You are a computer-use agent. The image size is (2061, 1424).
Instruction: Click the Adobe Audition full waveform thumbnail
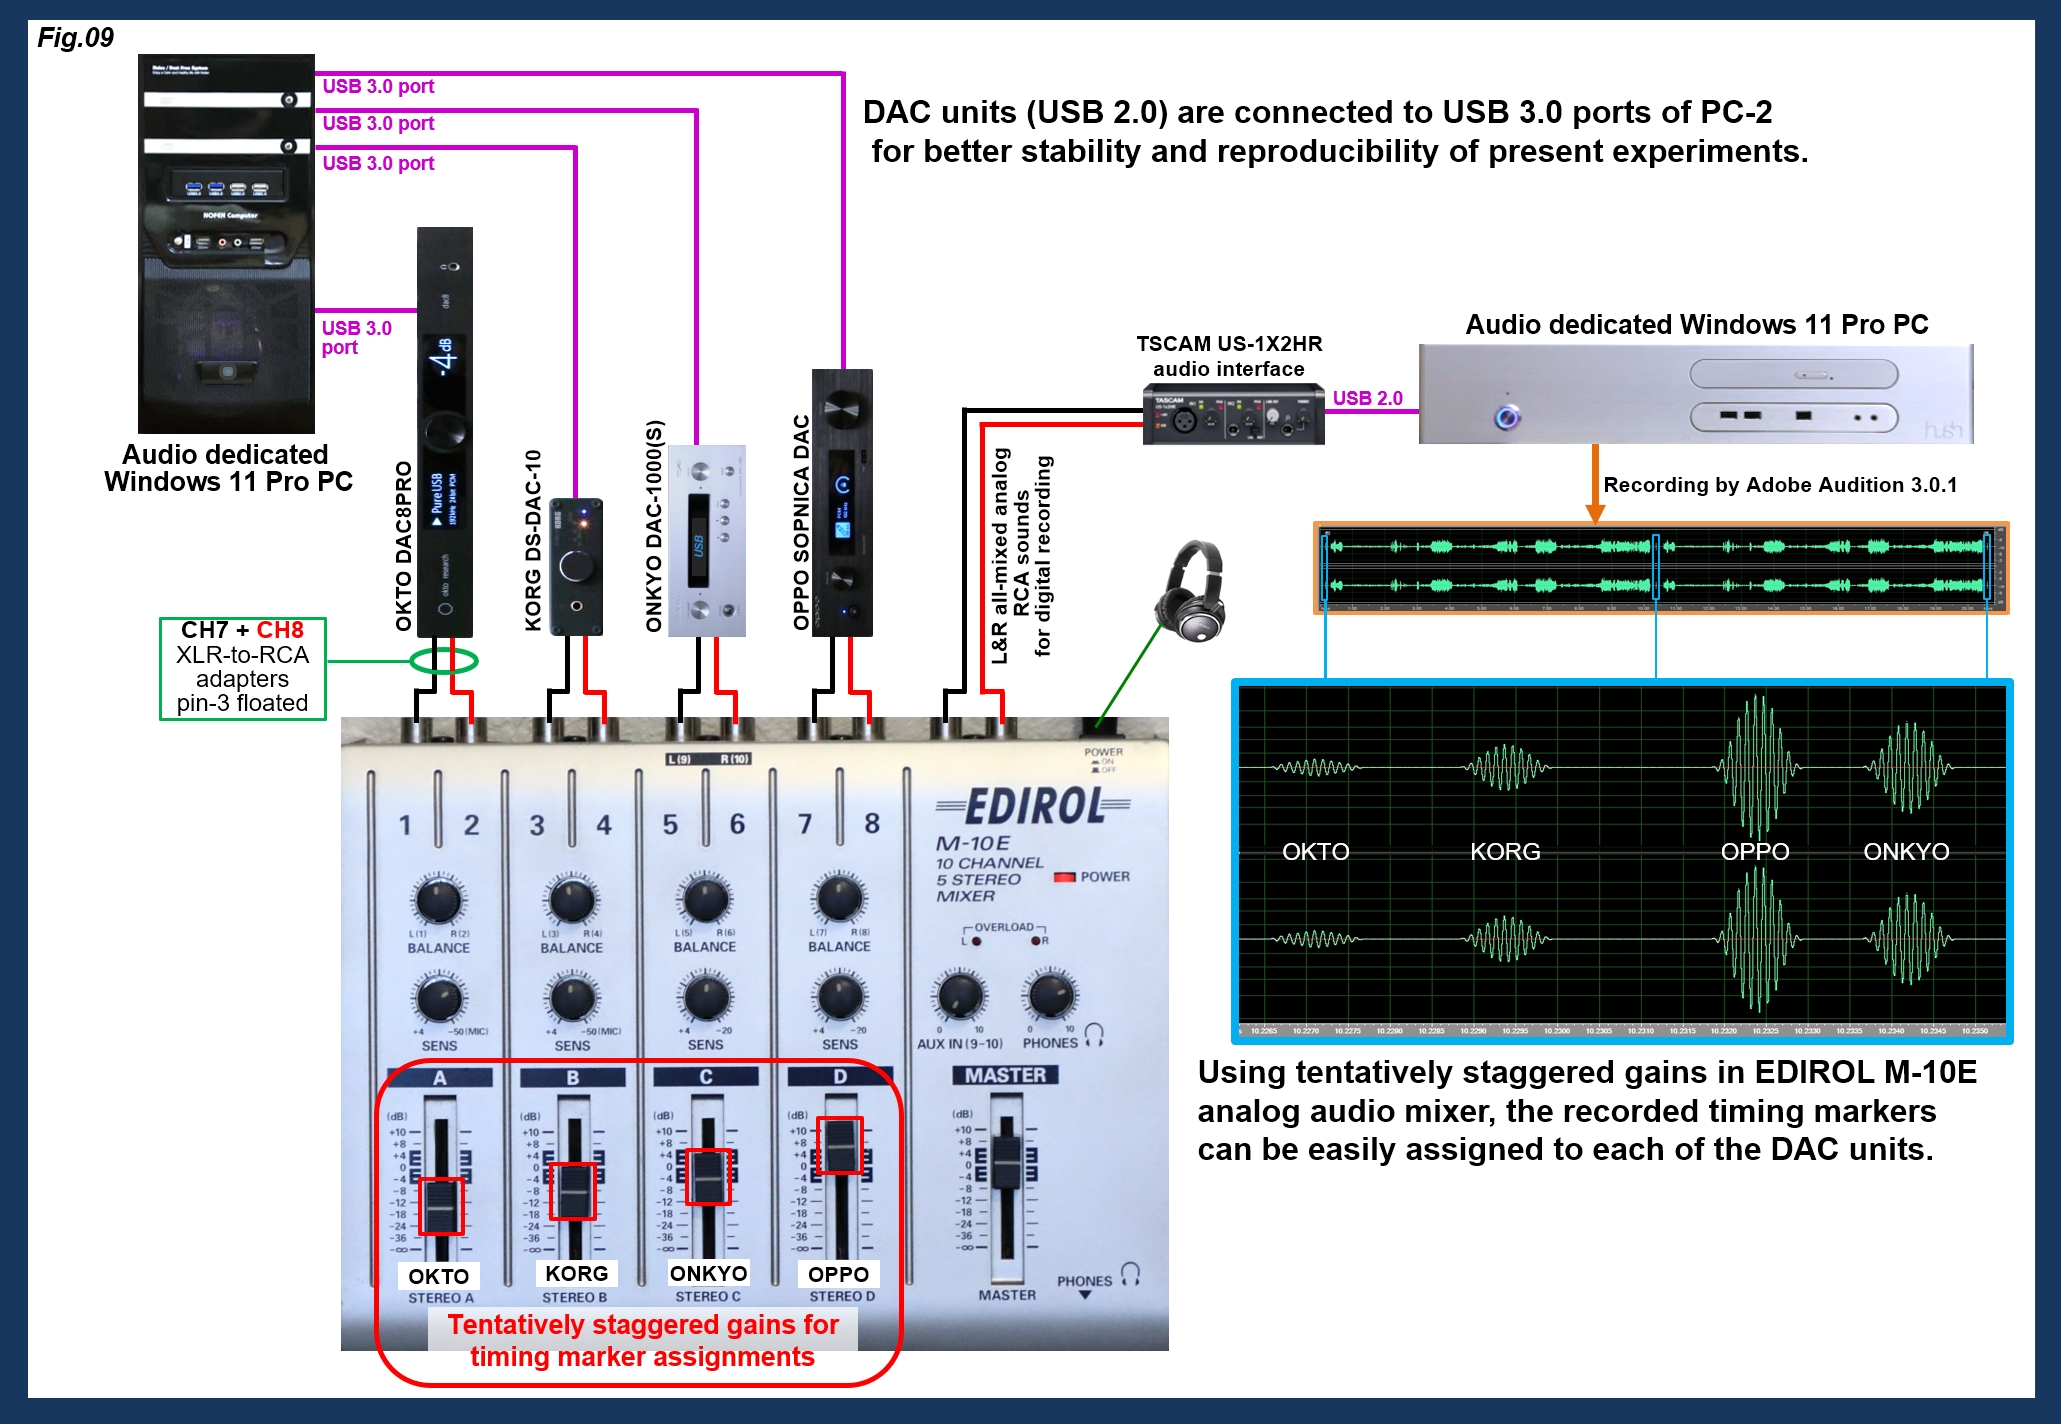click(x=1661, y=567)
